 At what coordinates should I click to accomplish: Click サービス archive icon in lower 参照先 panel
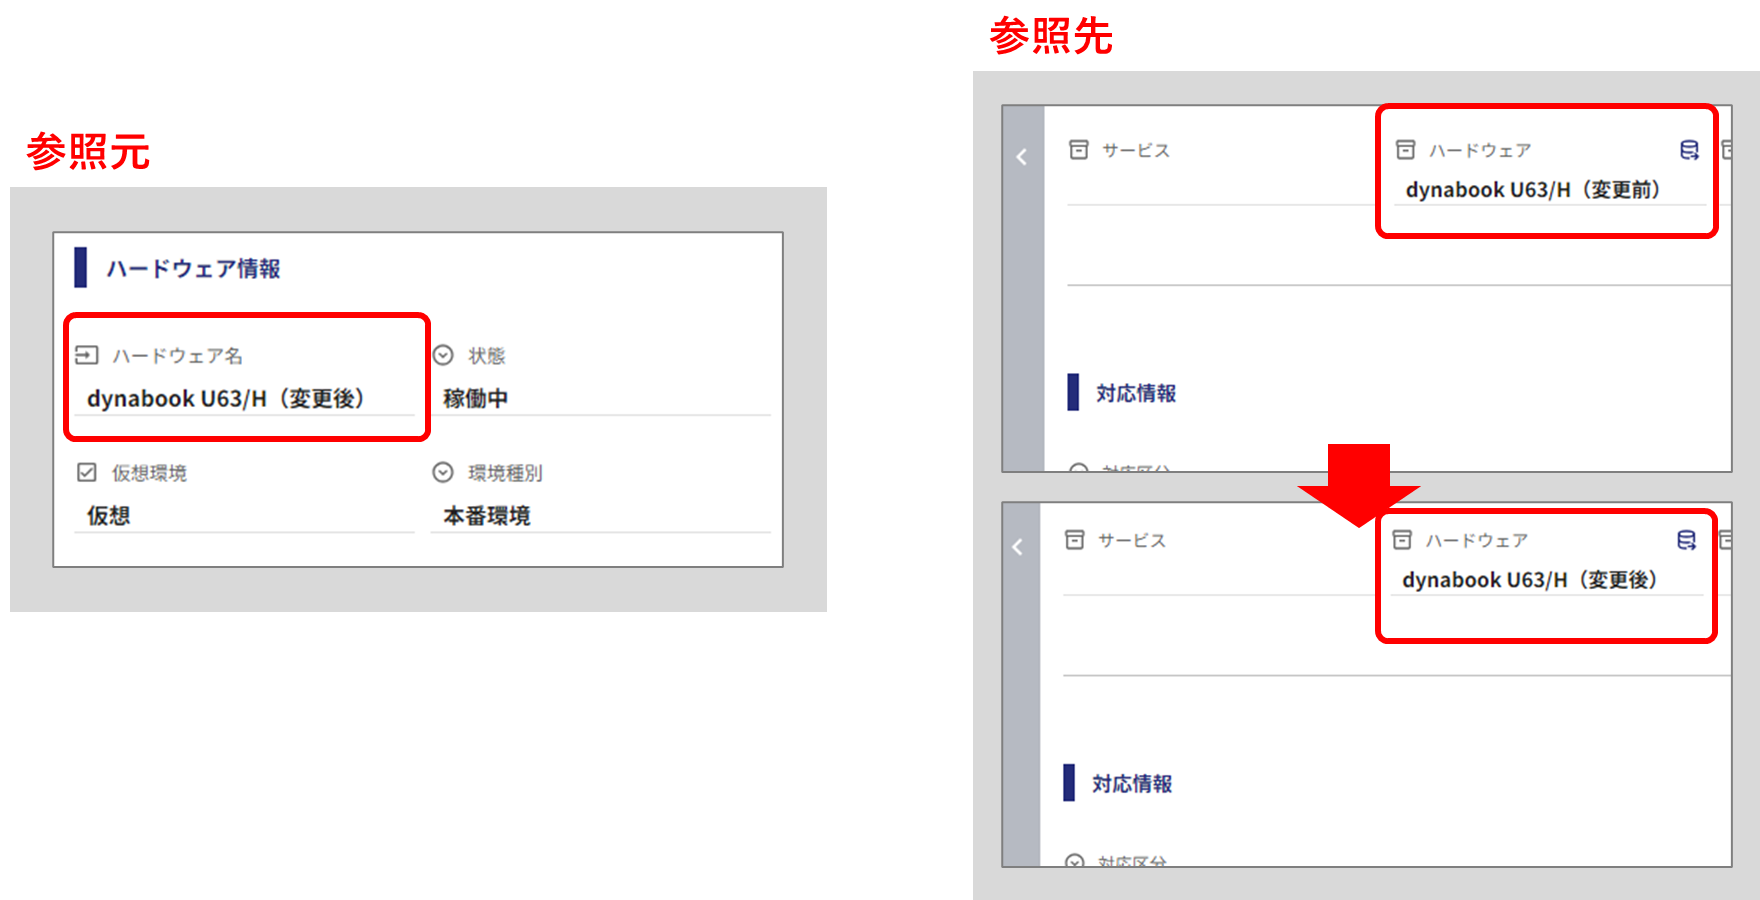coord(1074,540)
